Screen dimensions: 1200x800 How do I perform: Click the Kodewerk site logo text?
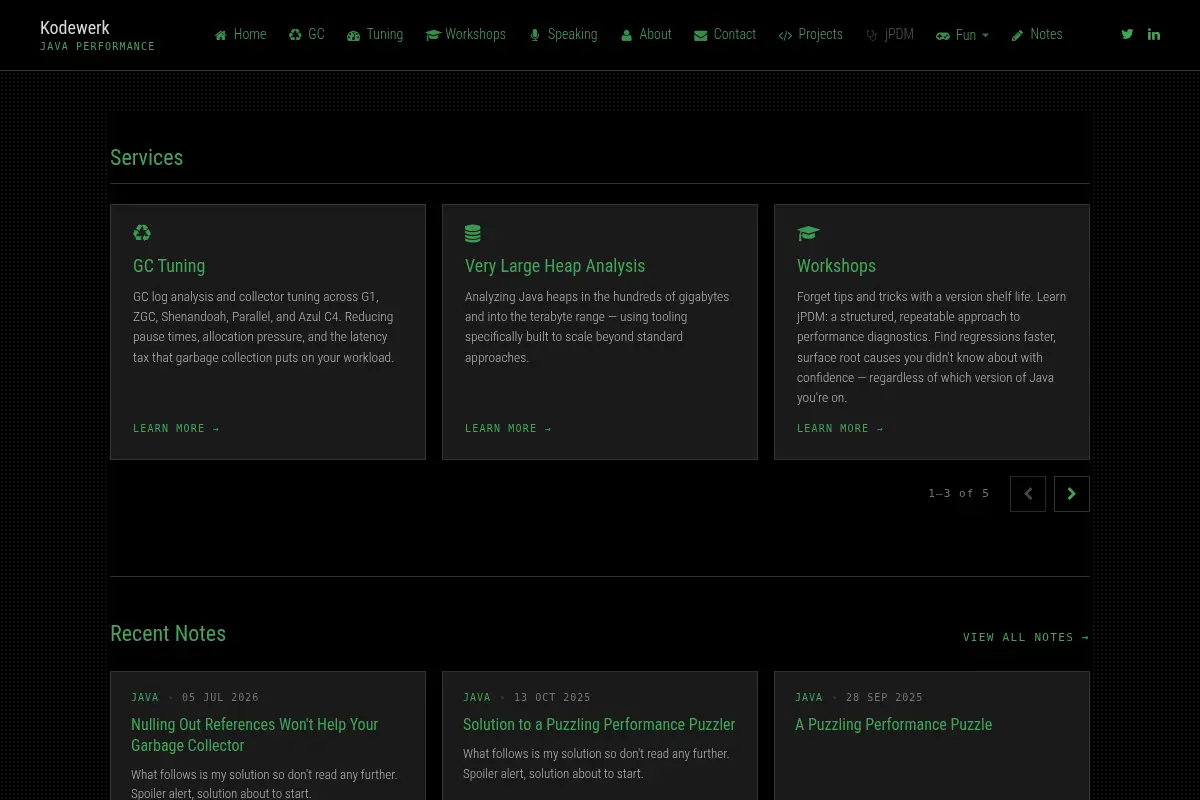[x=75, y=28]
